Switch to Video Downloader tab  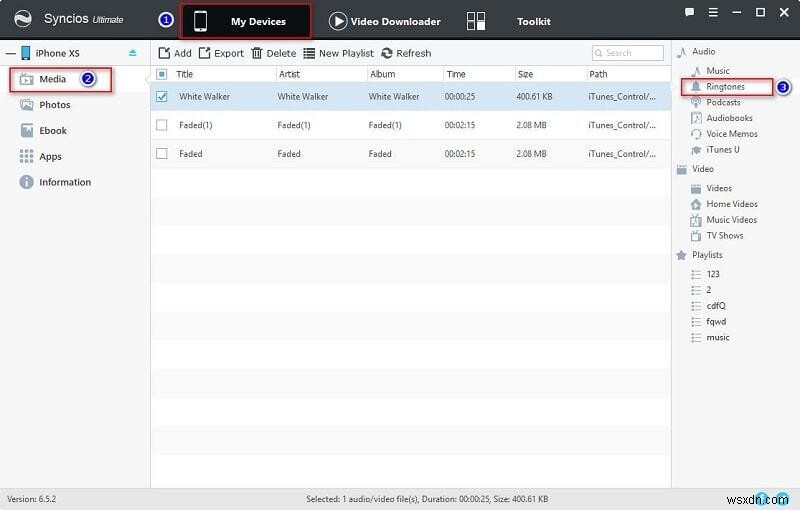pos(385,21)
